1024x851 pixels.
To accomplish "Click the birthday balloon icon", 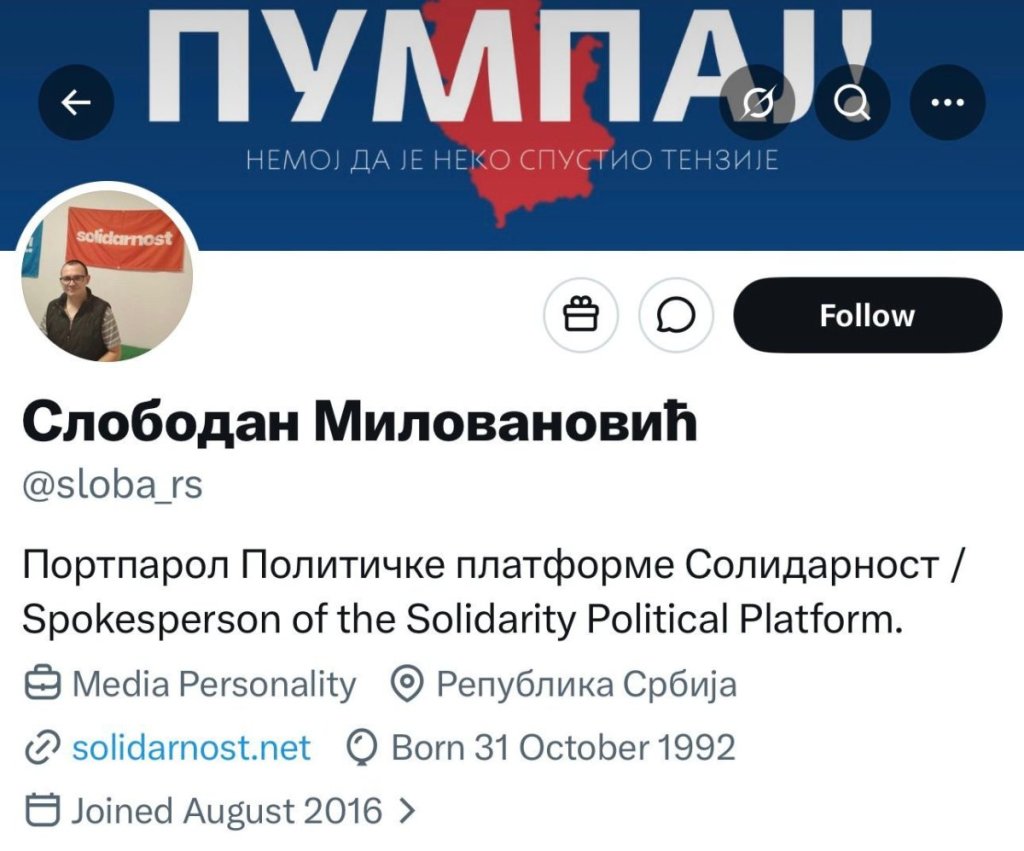I will 361,747.
